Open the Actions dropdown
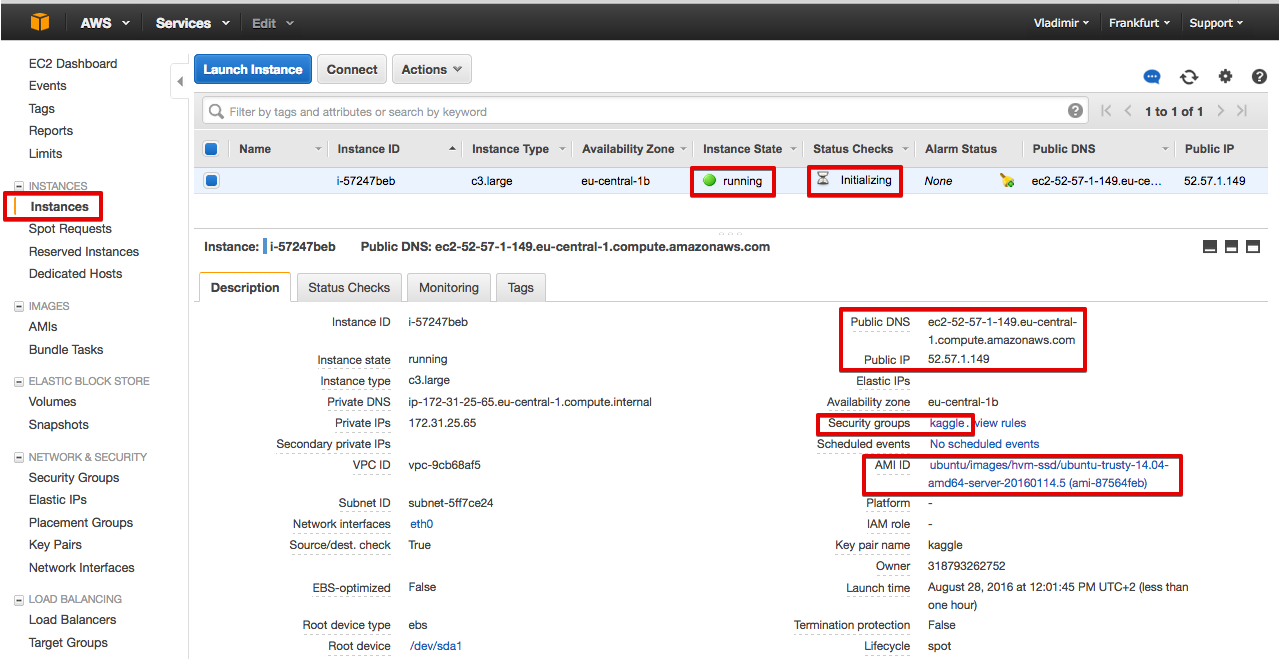 point(432,69)
